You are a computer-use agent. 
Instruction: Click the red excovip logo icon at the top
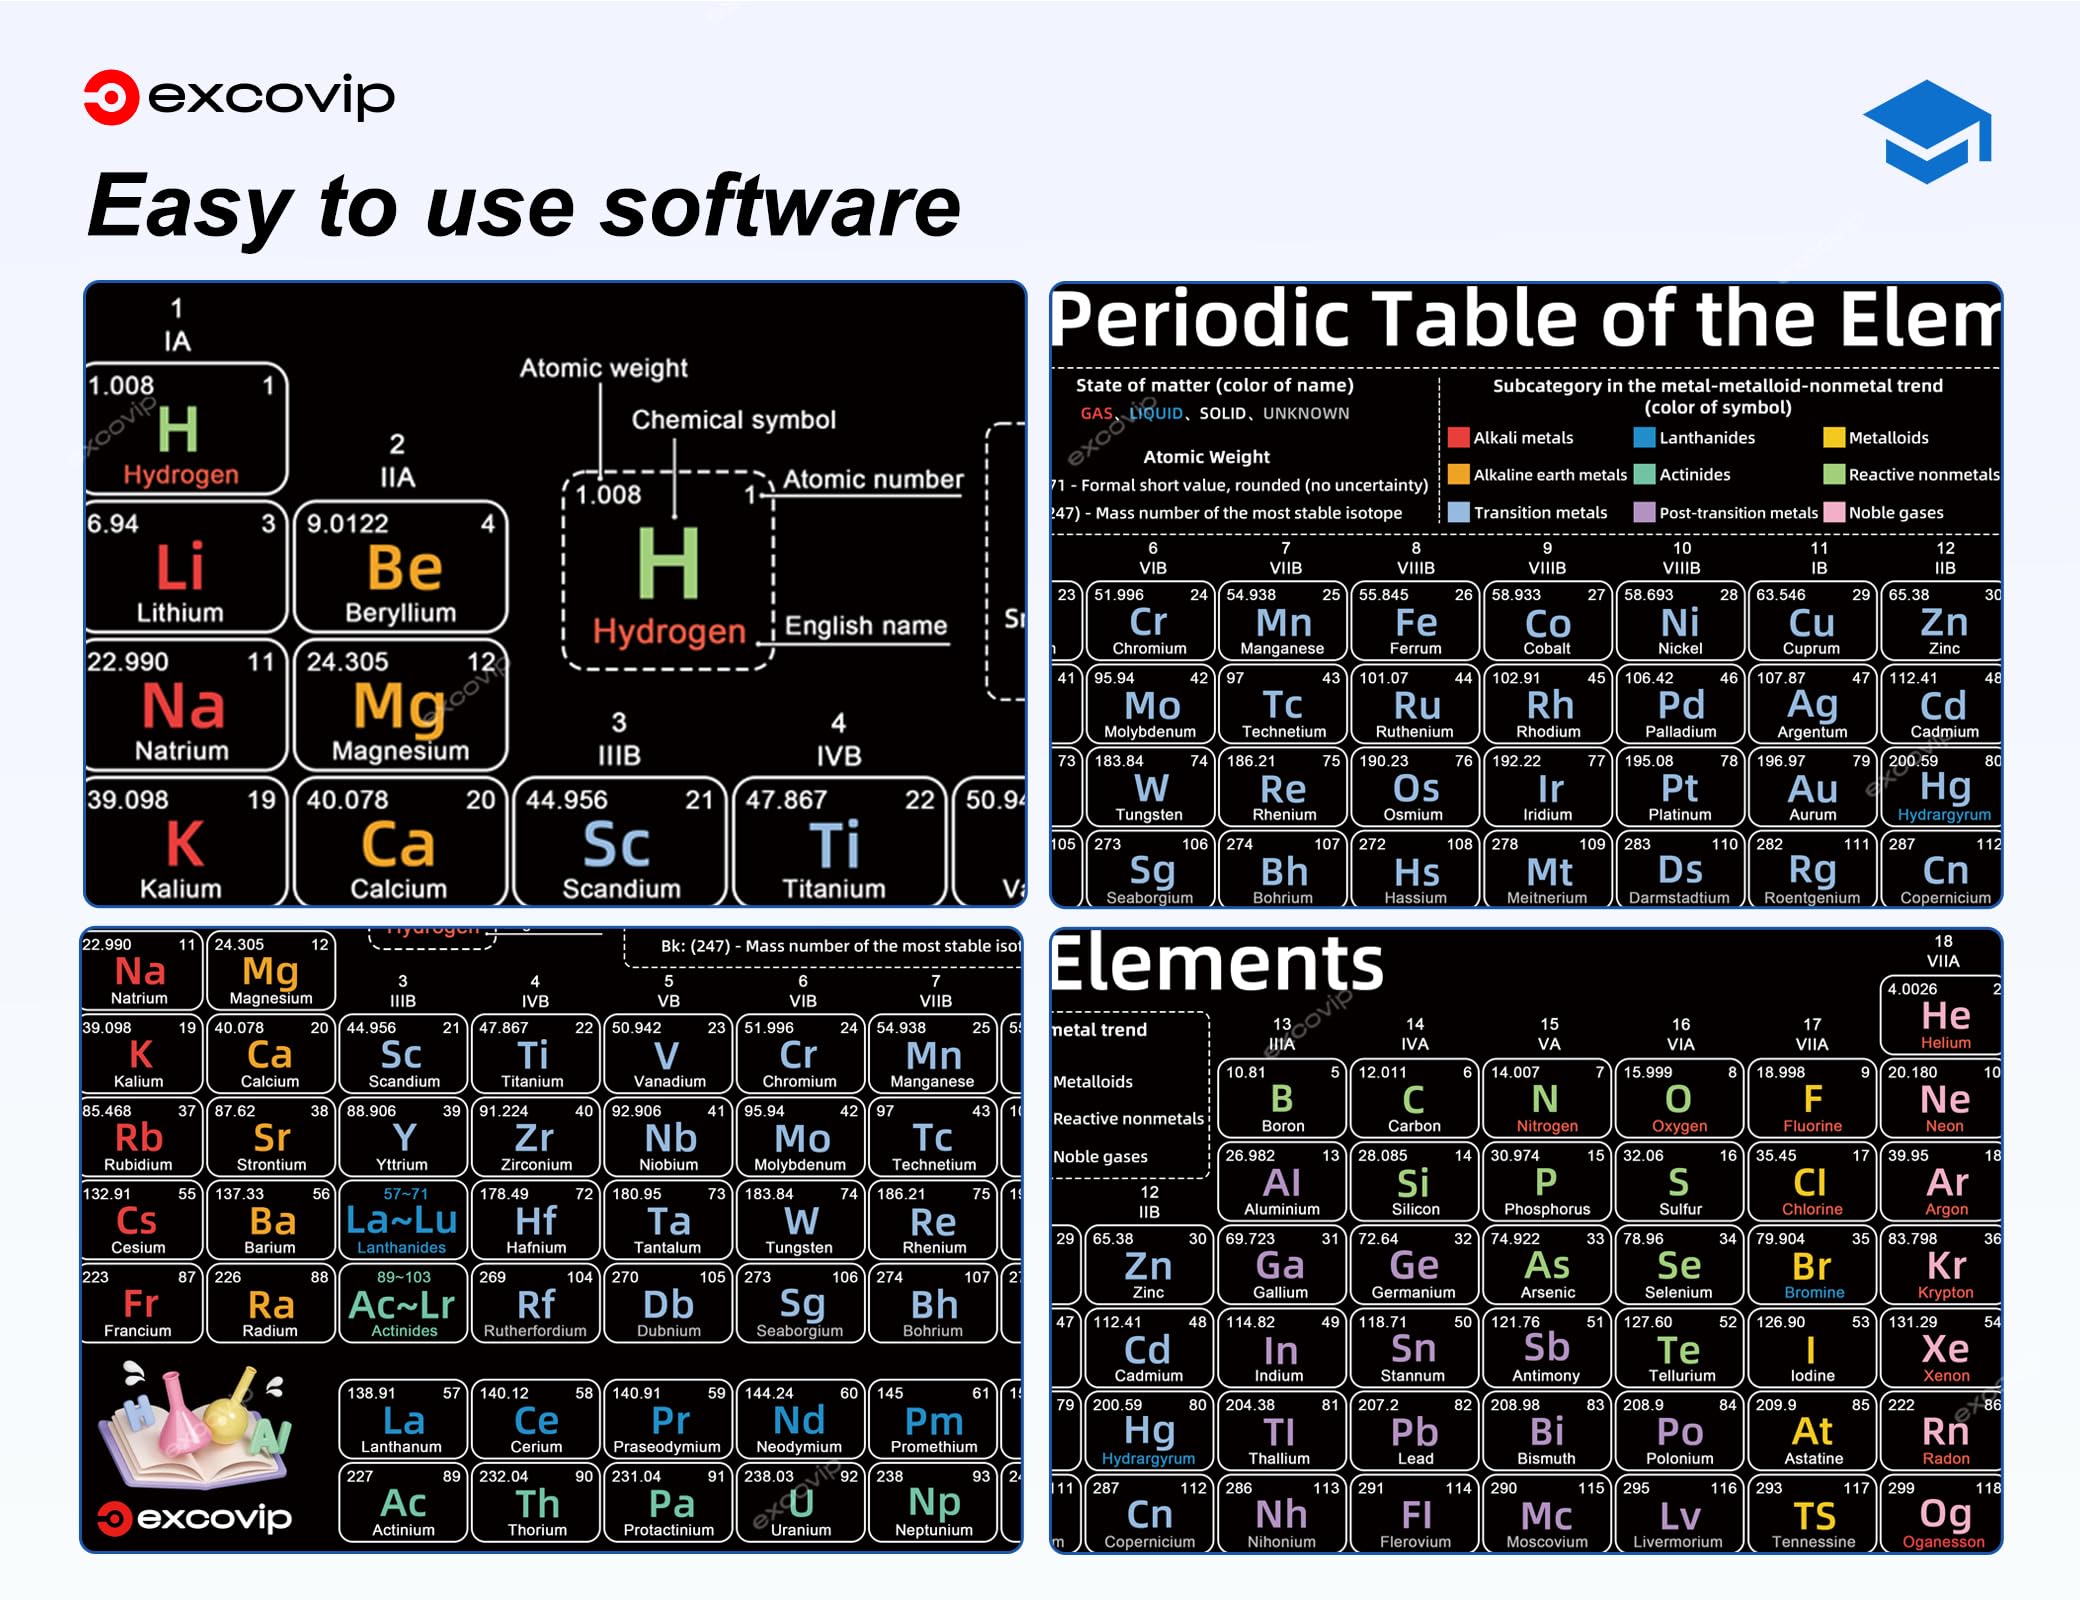coord(111,97)
